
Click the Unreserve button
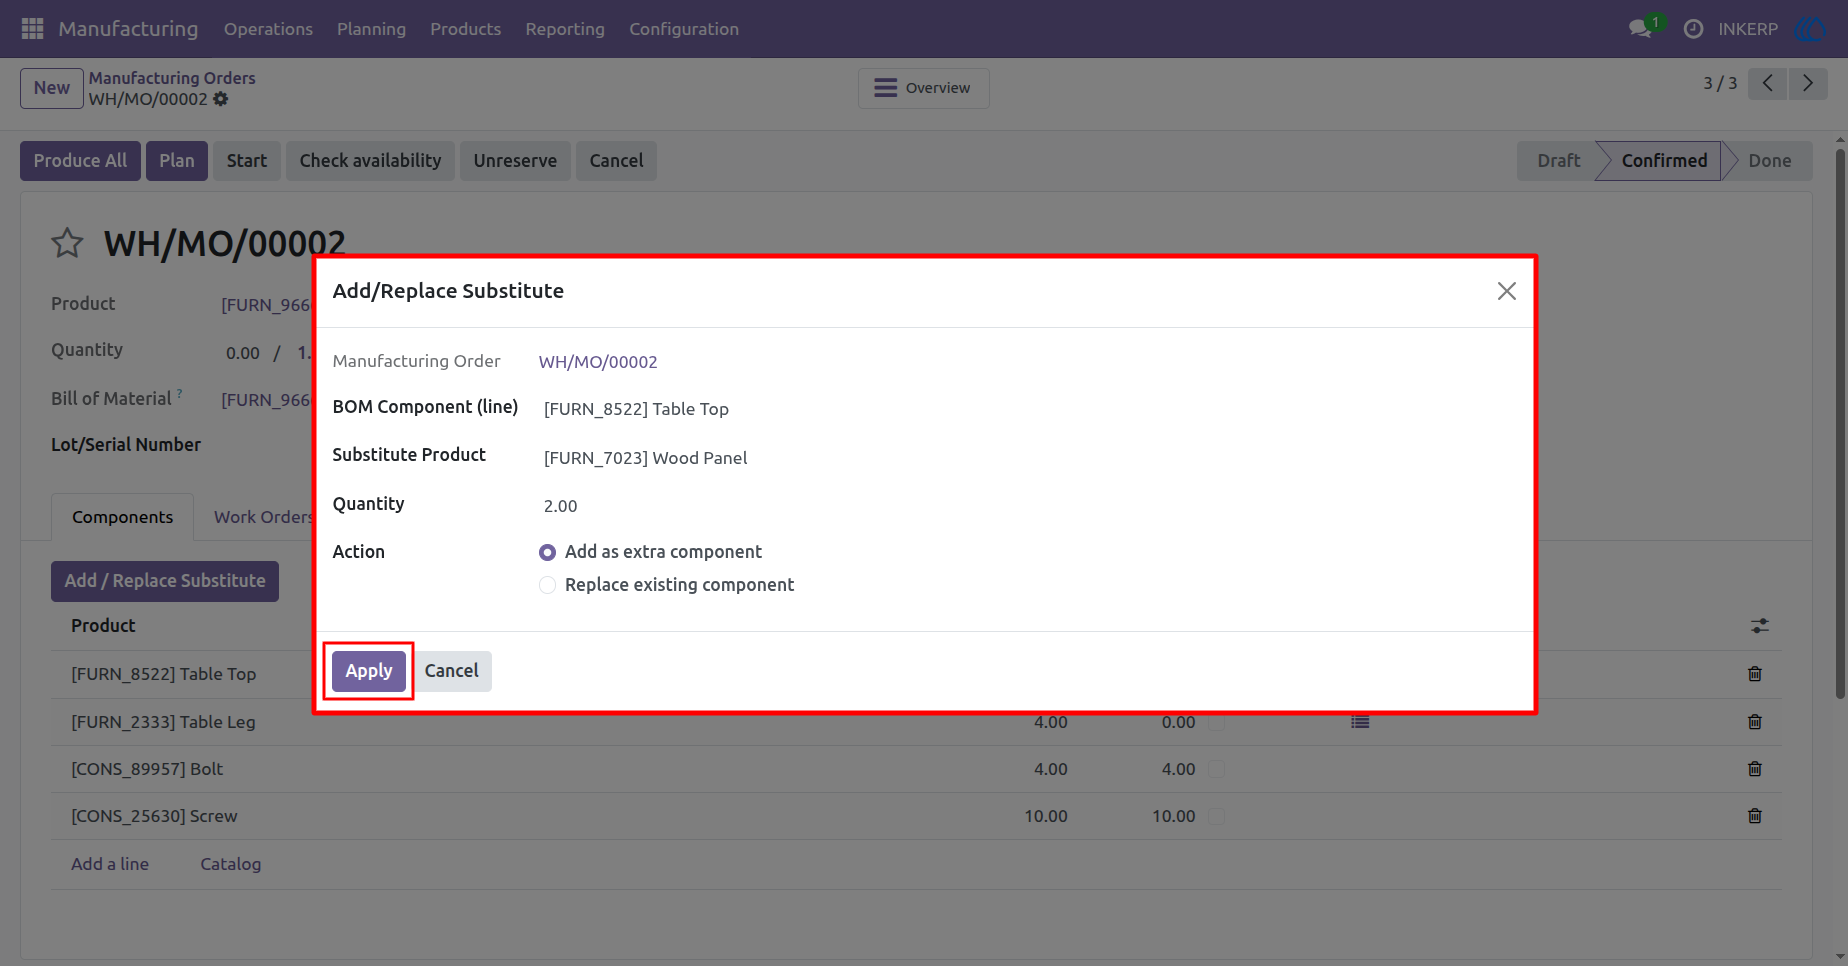click(515, 161)
